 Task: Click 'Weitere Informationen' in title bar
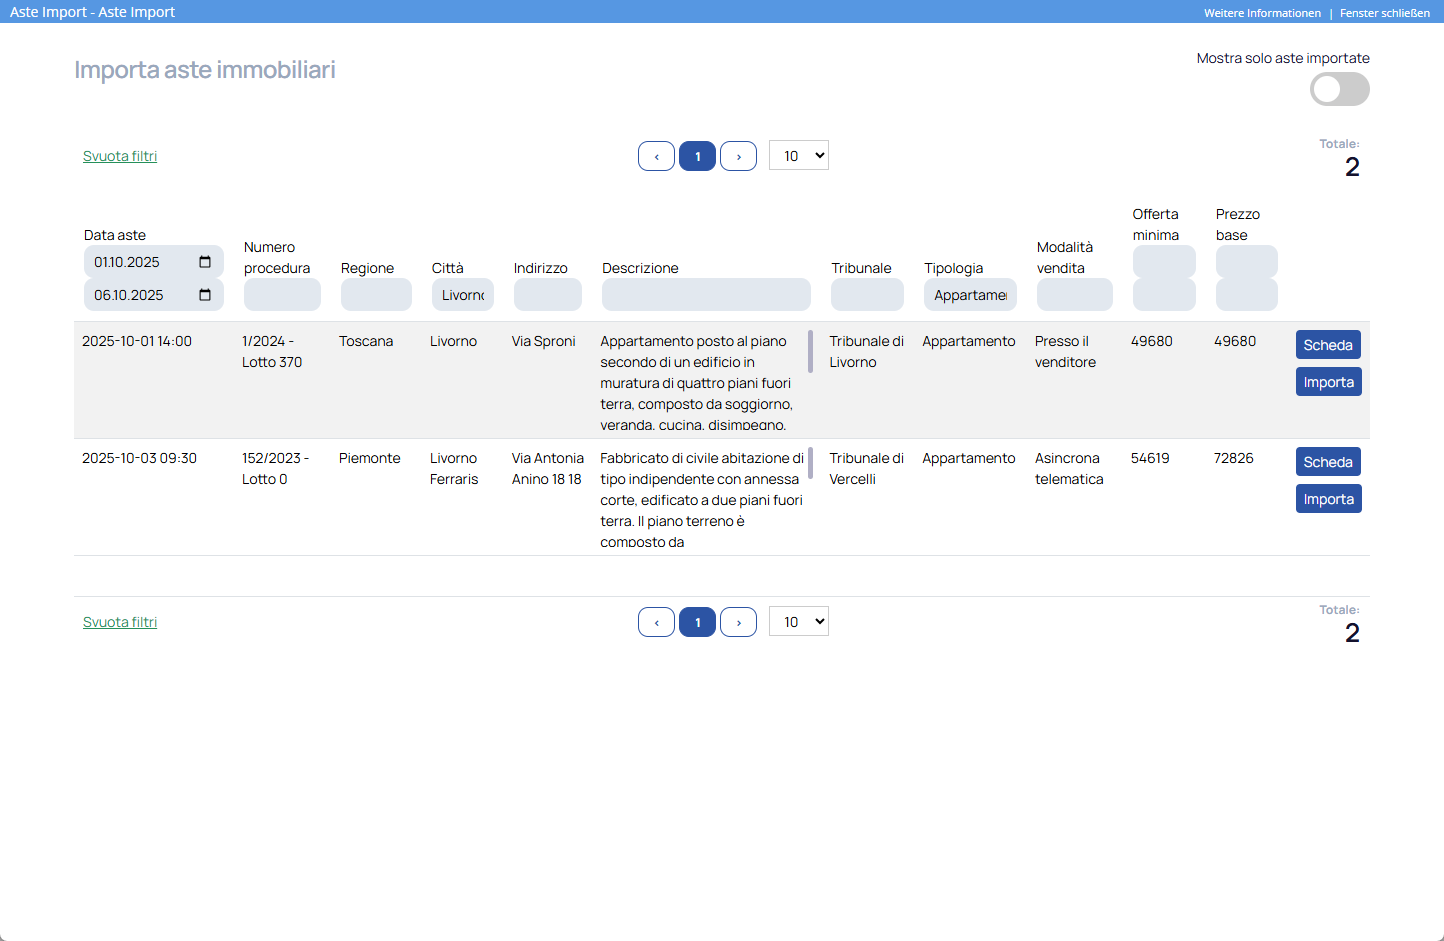pos(1262,13)
